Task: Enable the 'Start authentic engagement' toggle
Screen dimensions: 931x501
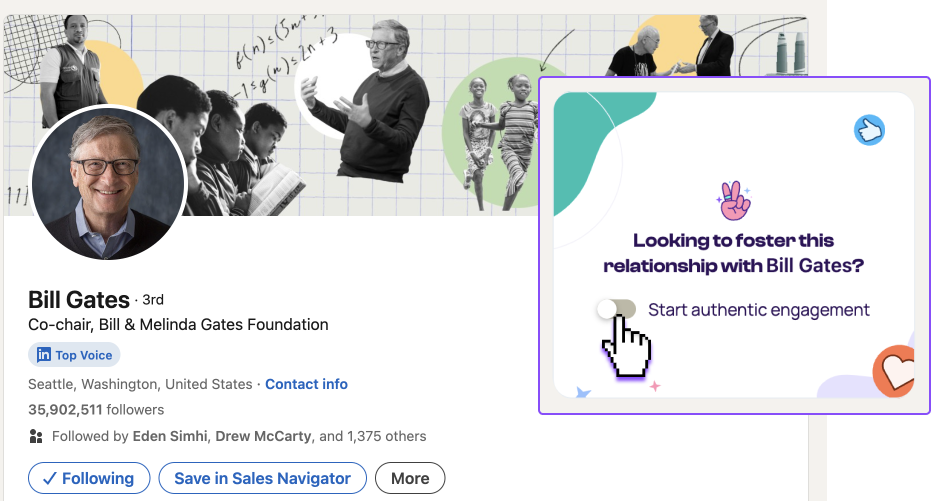Action: pos(616,310)
